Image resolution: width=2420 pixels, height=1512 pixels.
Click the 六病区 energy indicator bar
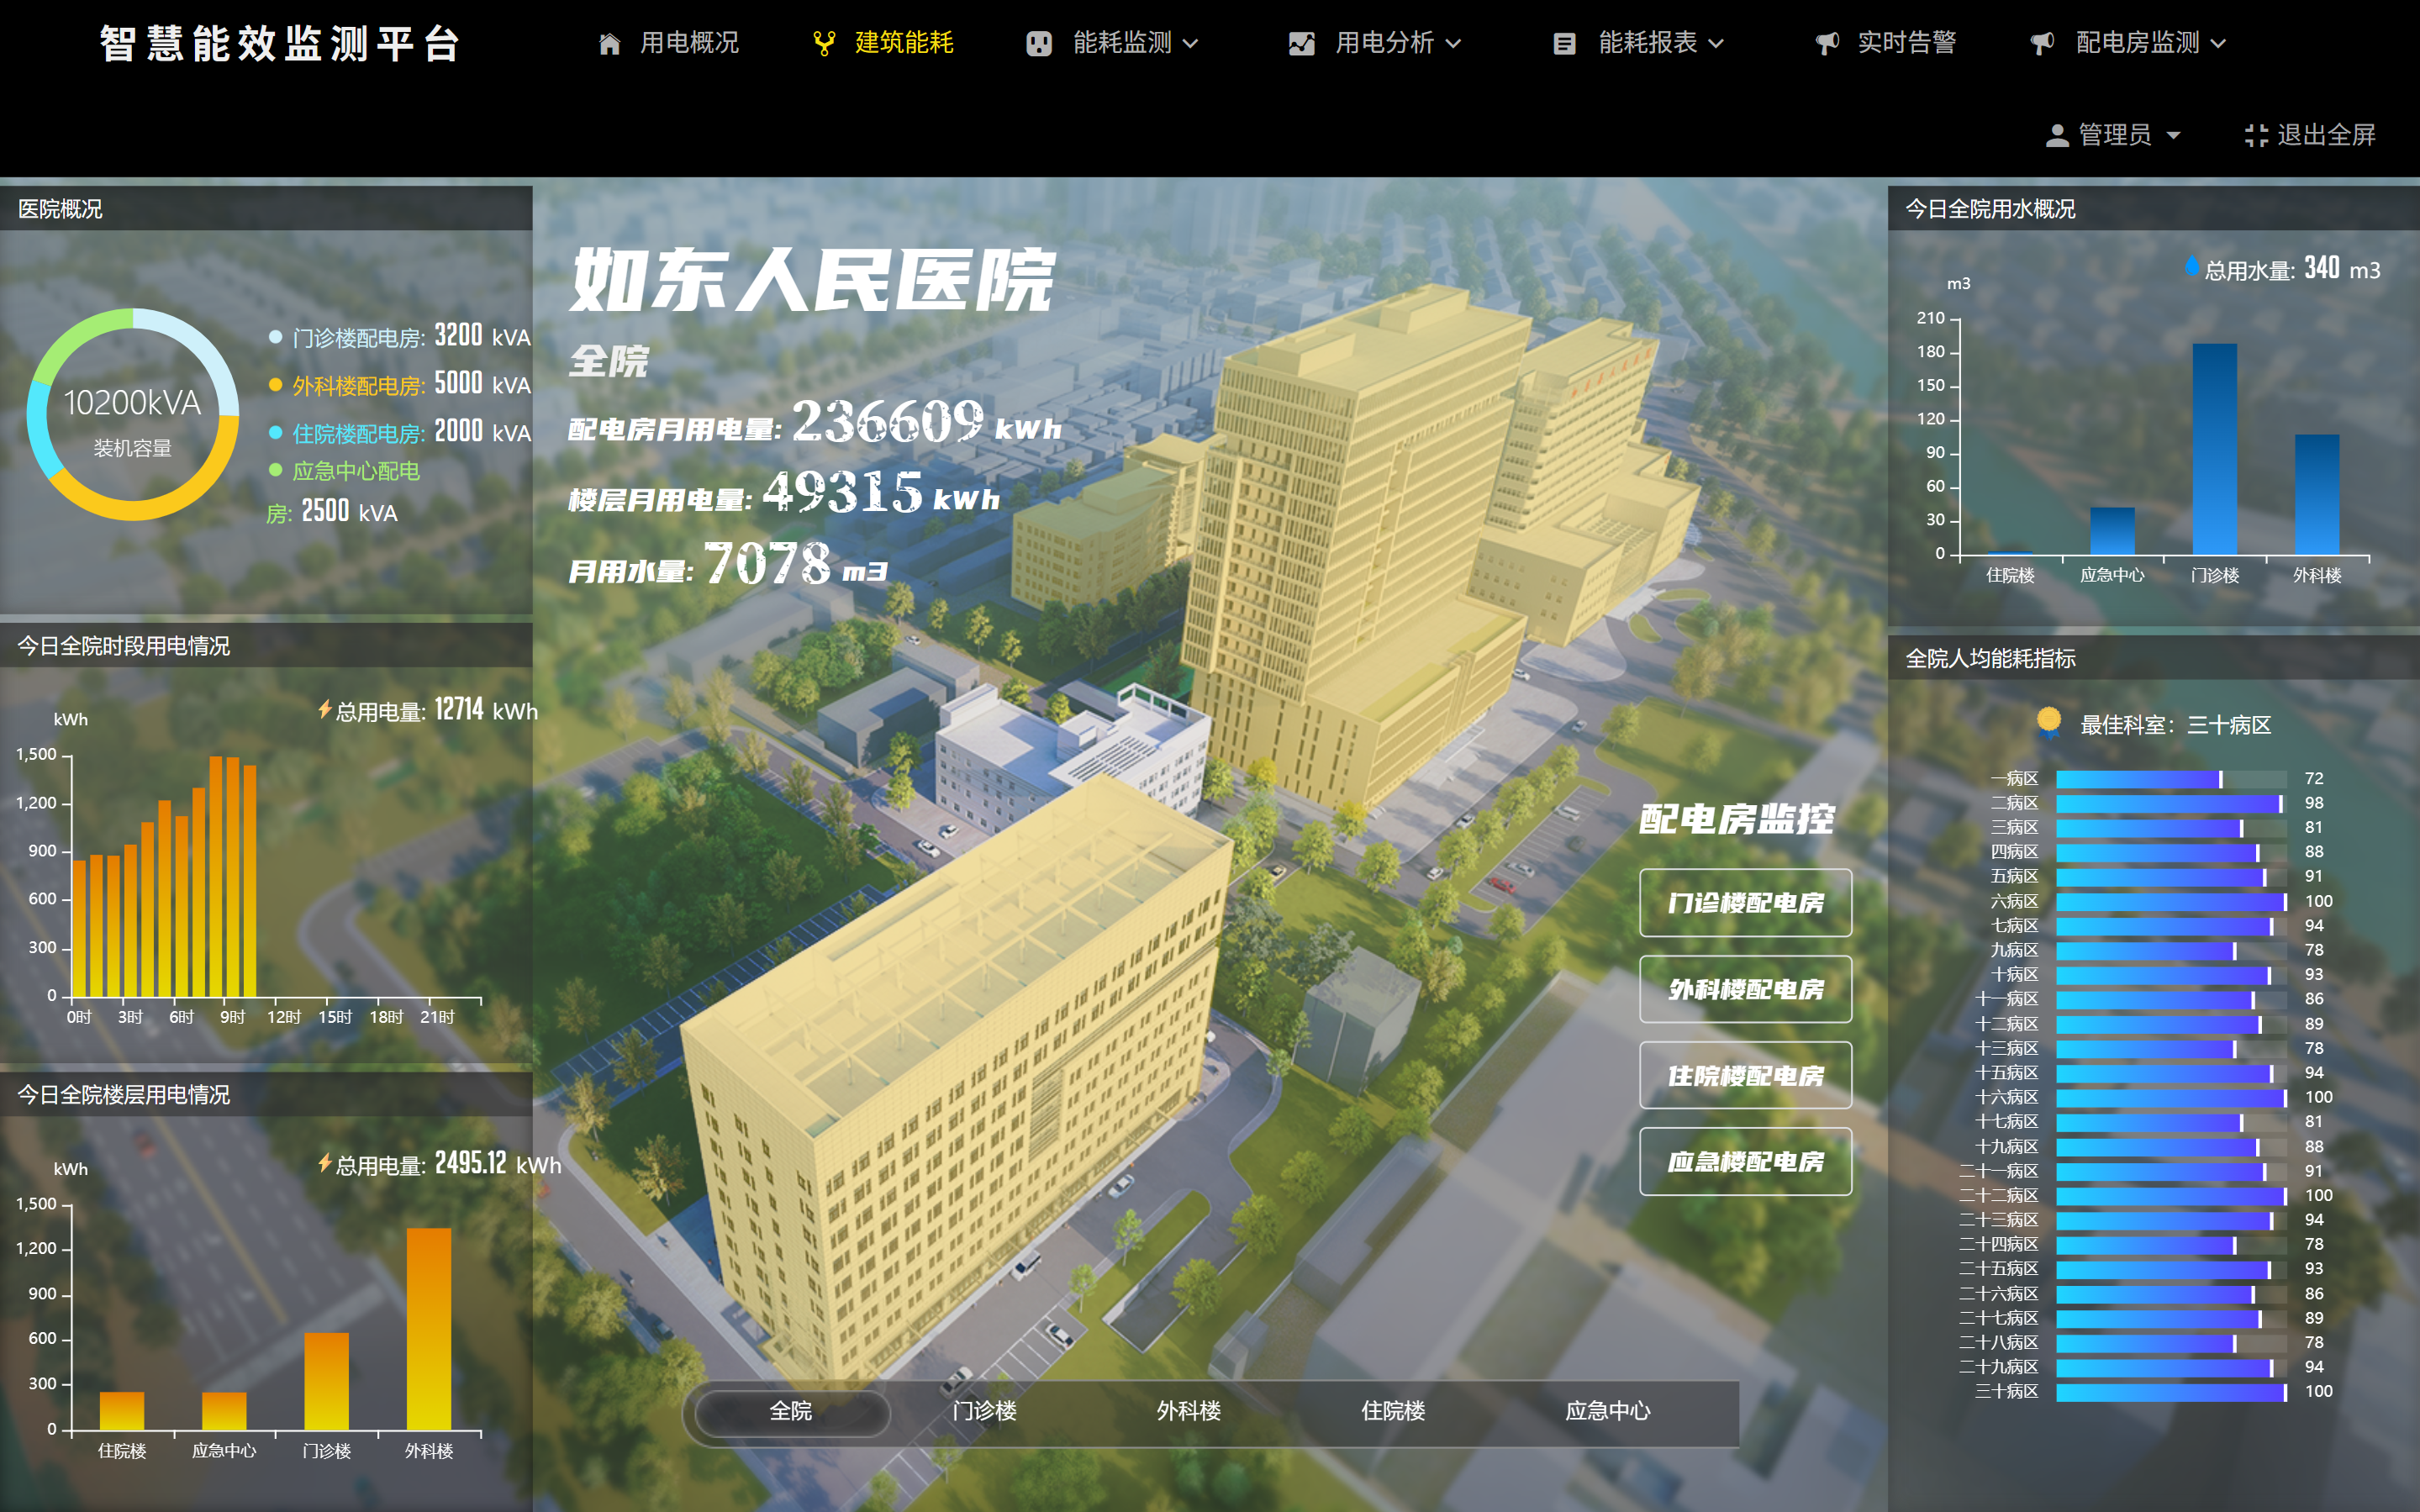2170,901
